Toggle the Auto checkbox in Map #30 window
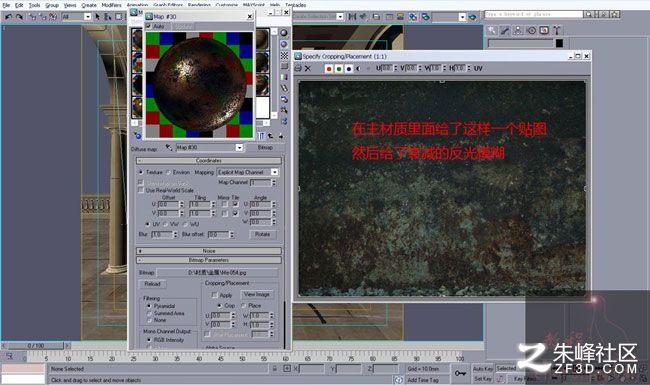The width and height of the screenshot is (650, 385). [149, 26]
